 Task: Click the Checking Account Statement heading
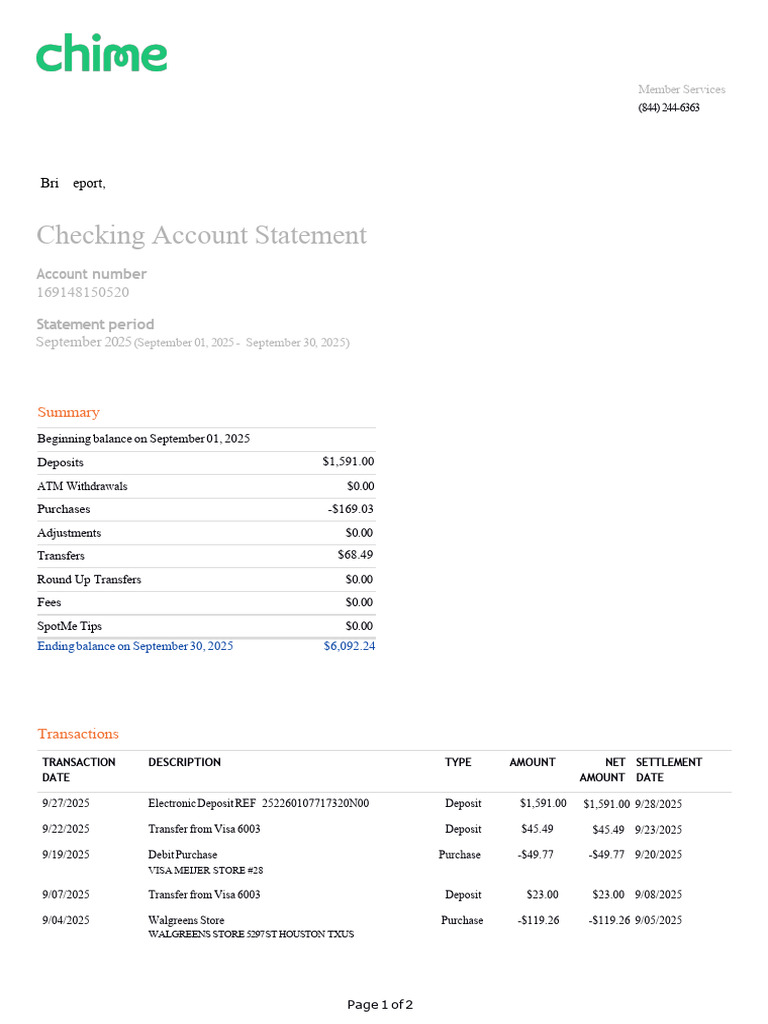point(202,235)
